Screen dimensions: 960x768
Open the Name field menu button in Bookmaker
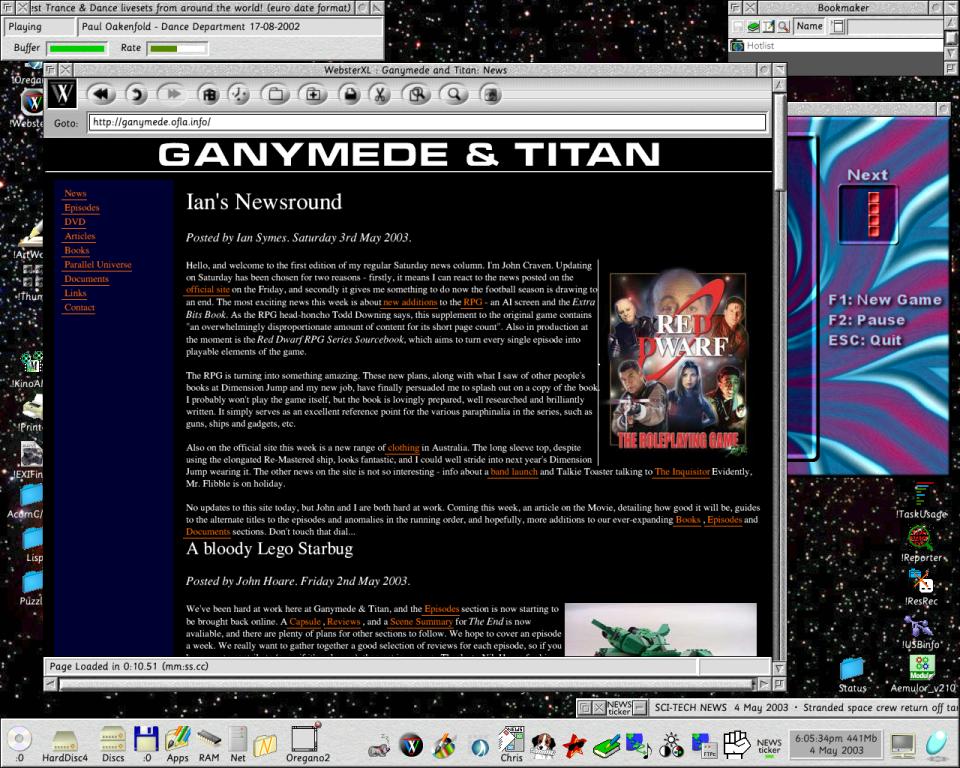coord(838,26)
